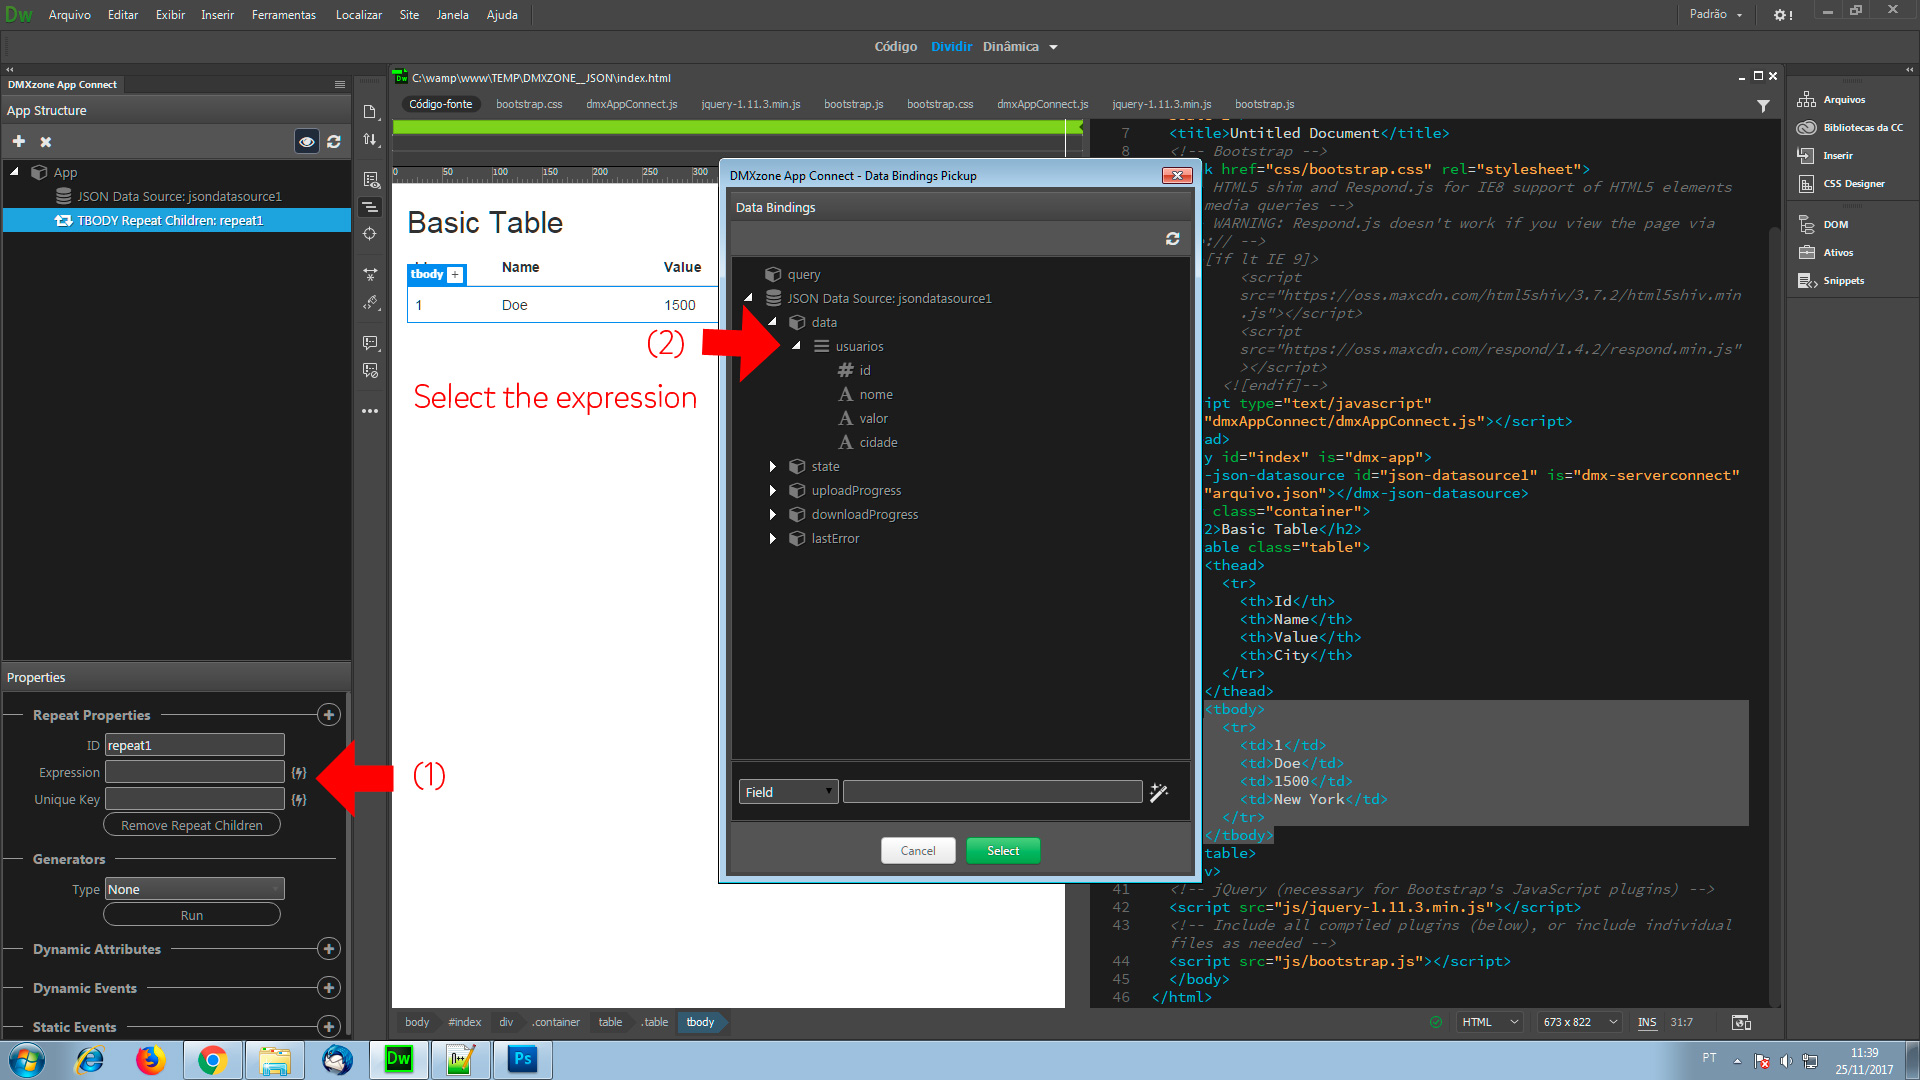Click the magic wand formatter icon

pos(1159,792)
